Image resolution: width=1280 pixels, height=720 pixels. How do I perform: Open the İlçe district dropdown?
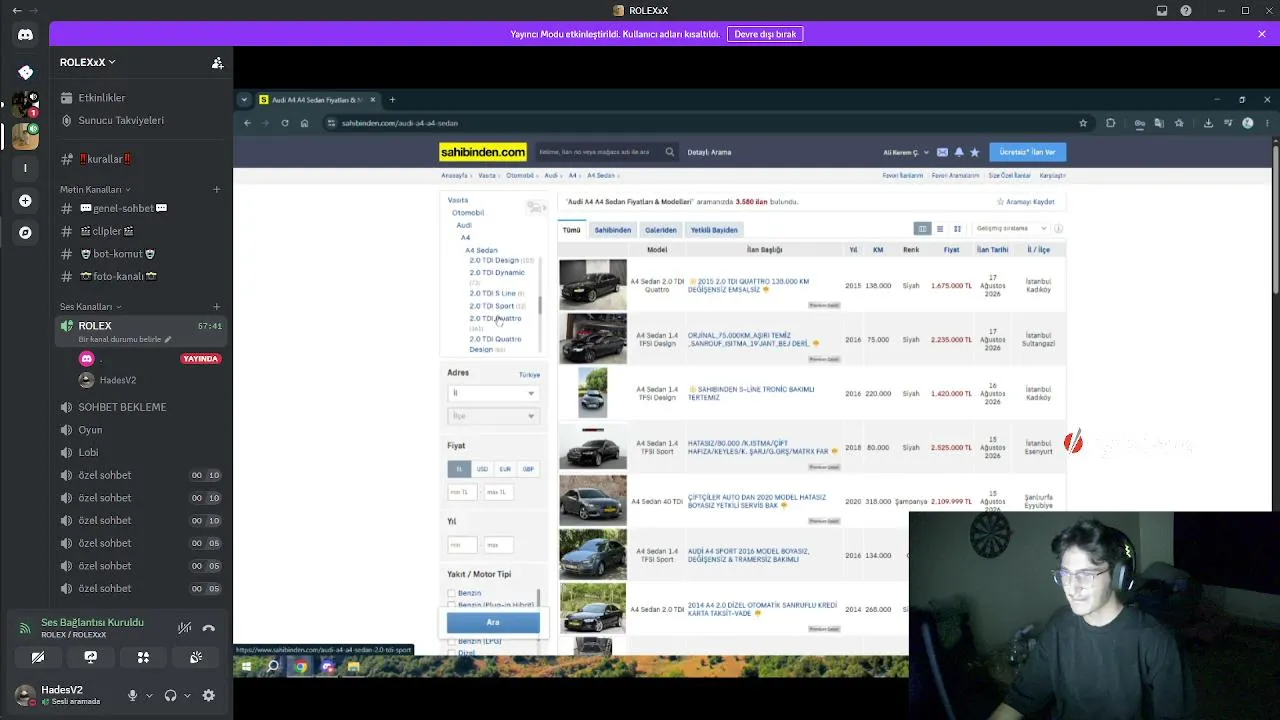click(493, 416)
